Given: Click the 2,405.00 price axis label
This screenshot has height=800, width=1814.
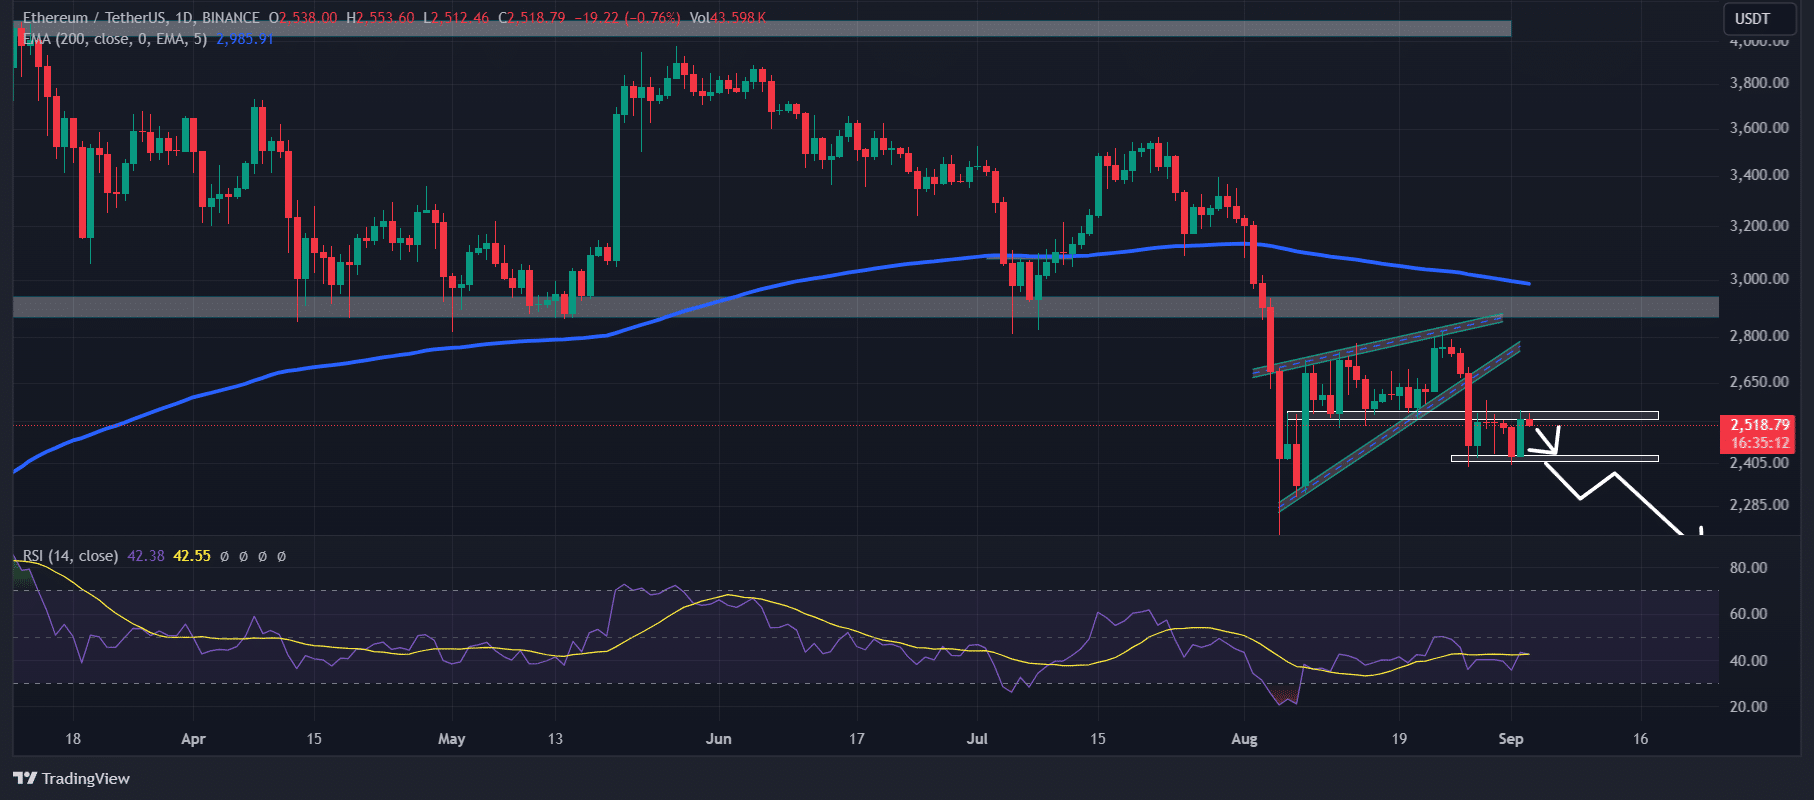Looking at the screenshot, I should [1759, 463].
